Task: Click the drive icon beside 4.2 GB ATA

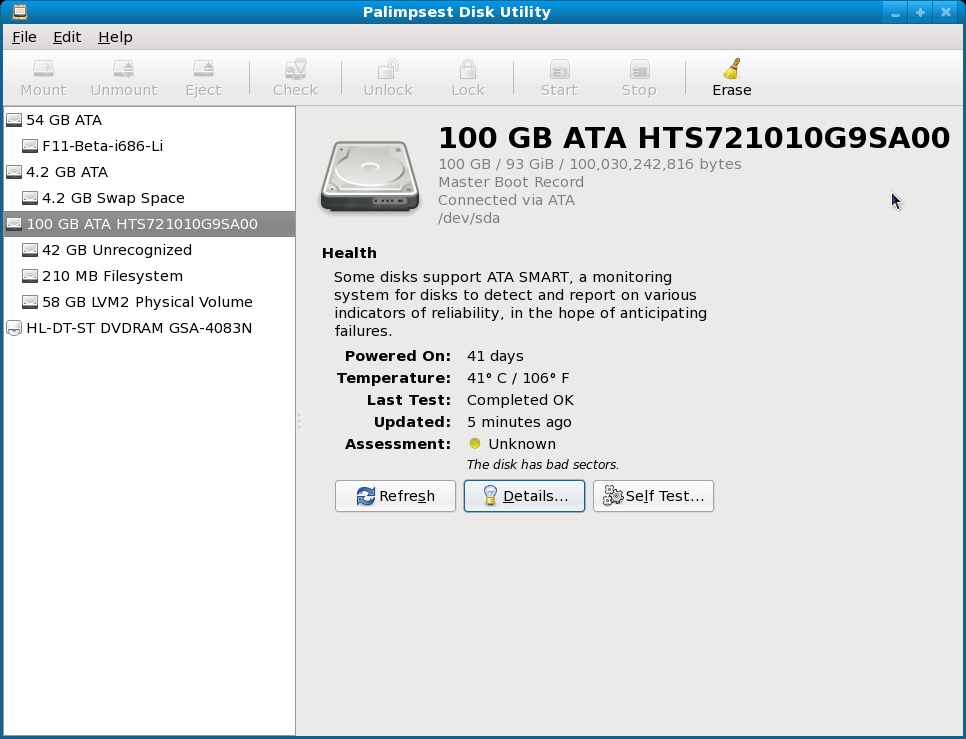Action: (x=14, y=172)
